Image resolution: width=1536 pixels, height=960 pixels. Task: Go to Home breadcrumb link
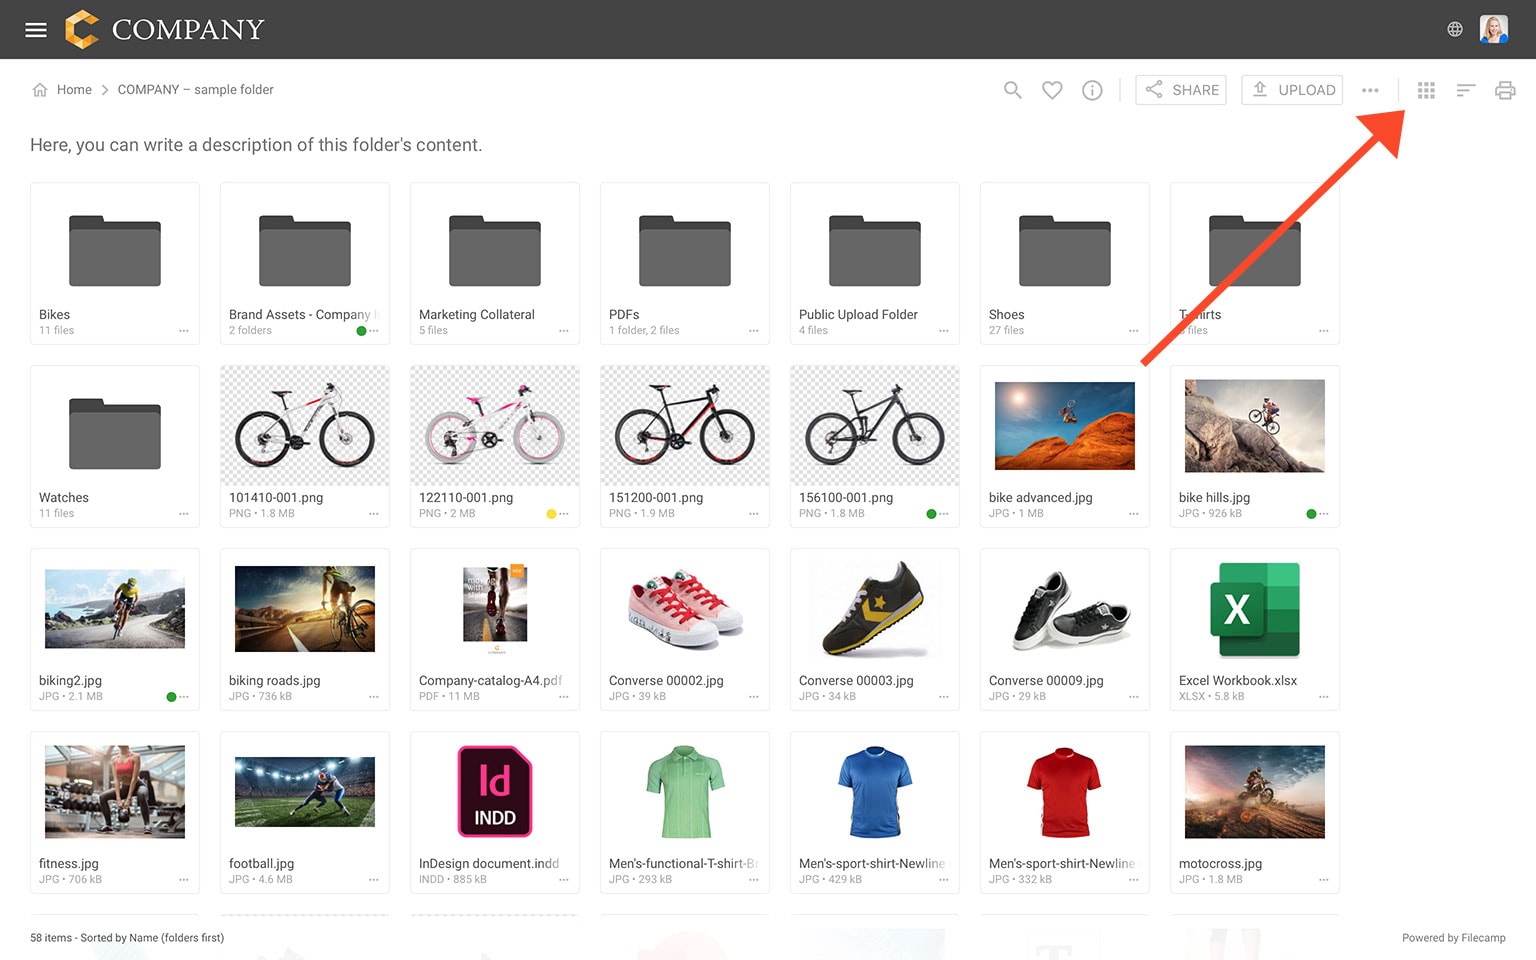[74, 90]
